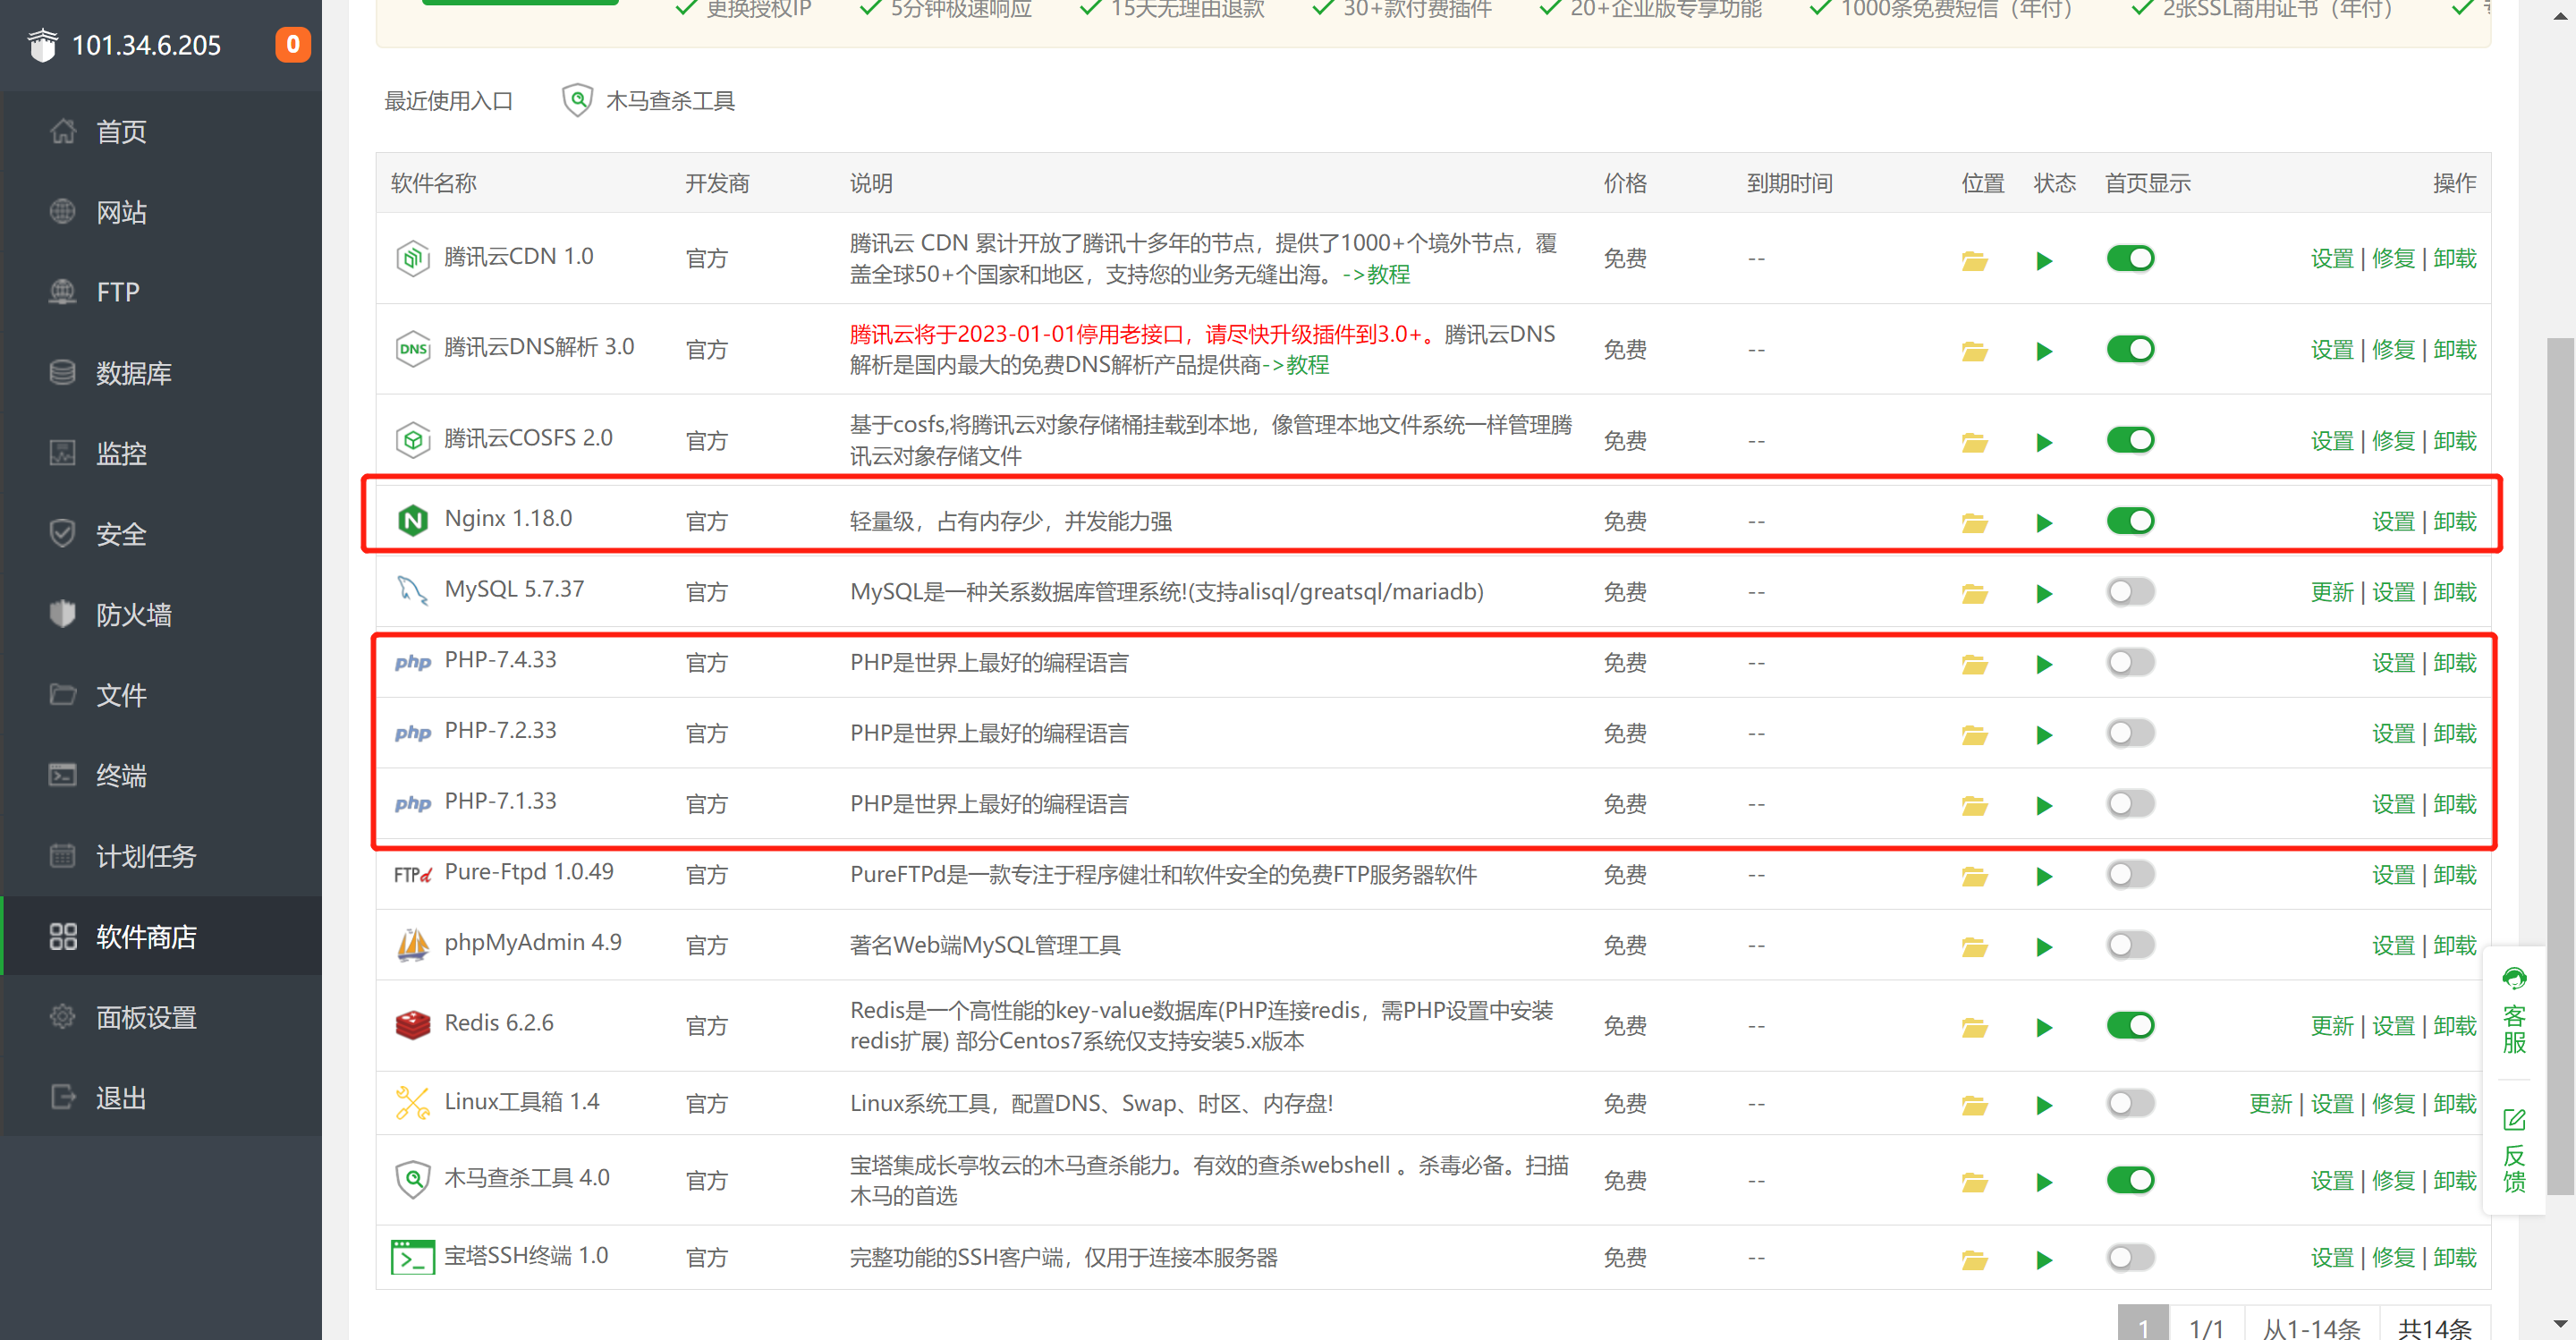The image size is (2576, 1340).
Task: Click the PHP-7.1.33 php logo icon
Action: tap(412, 803)
